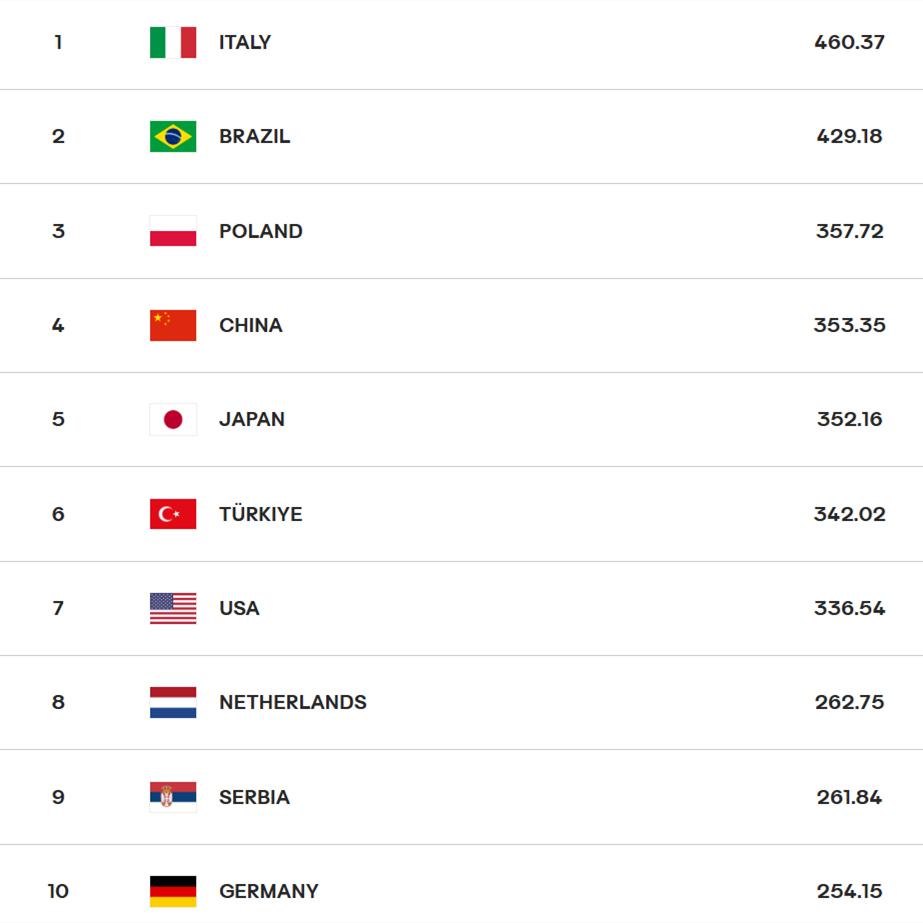The height and width of the screenshot is (923, 923).
Task: Select the Poland flag icon
Action: click(x=173, y=231)
